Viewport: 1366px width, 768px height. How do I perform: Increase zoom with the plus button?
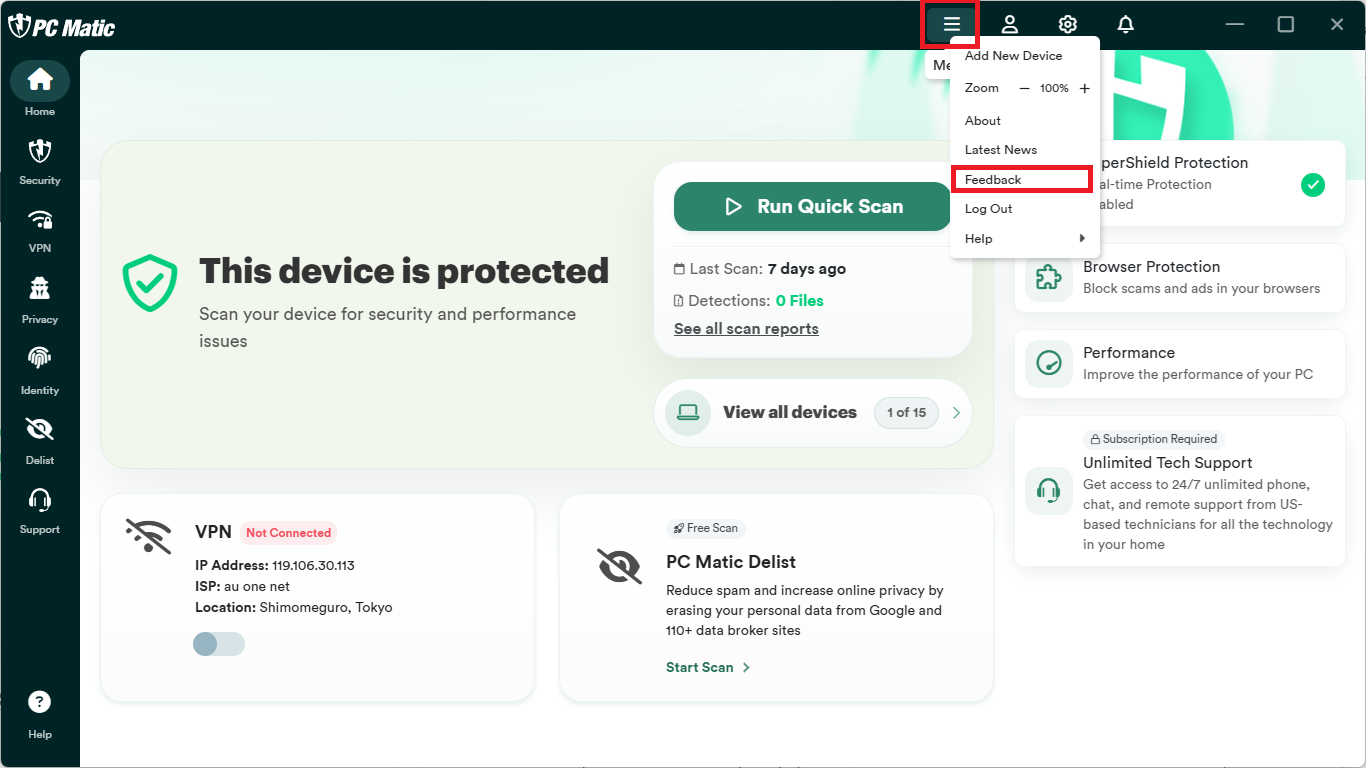pos(1085,88)
